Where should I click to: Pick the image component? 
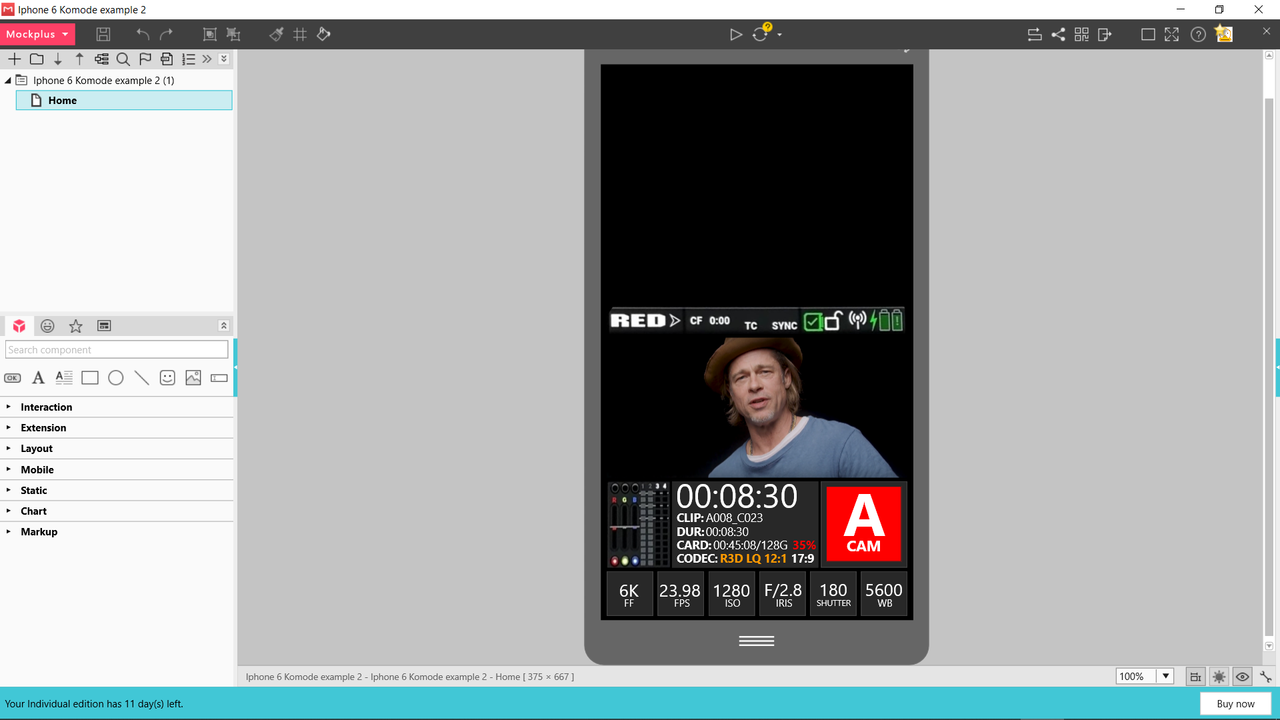click(x=193, y=378)
